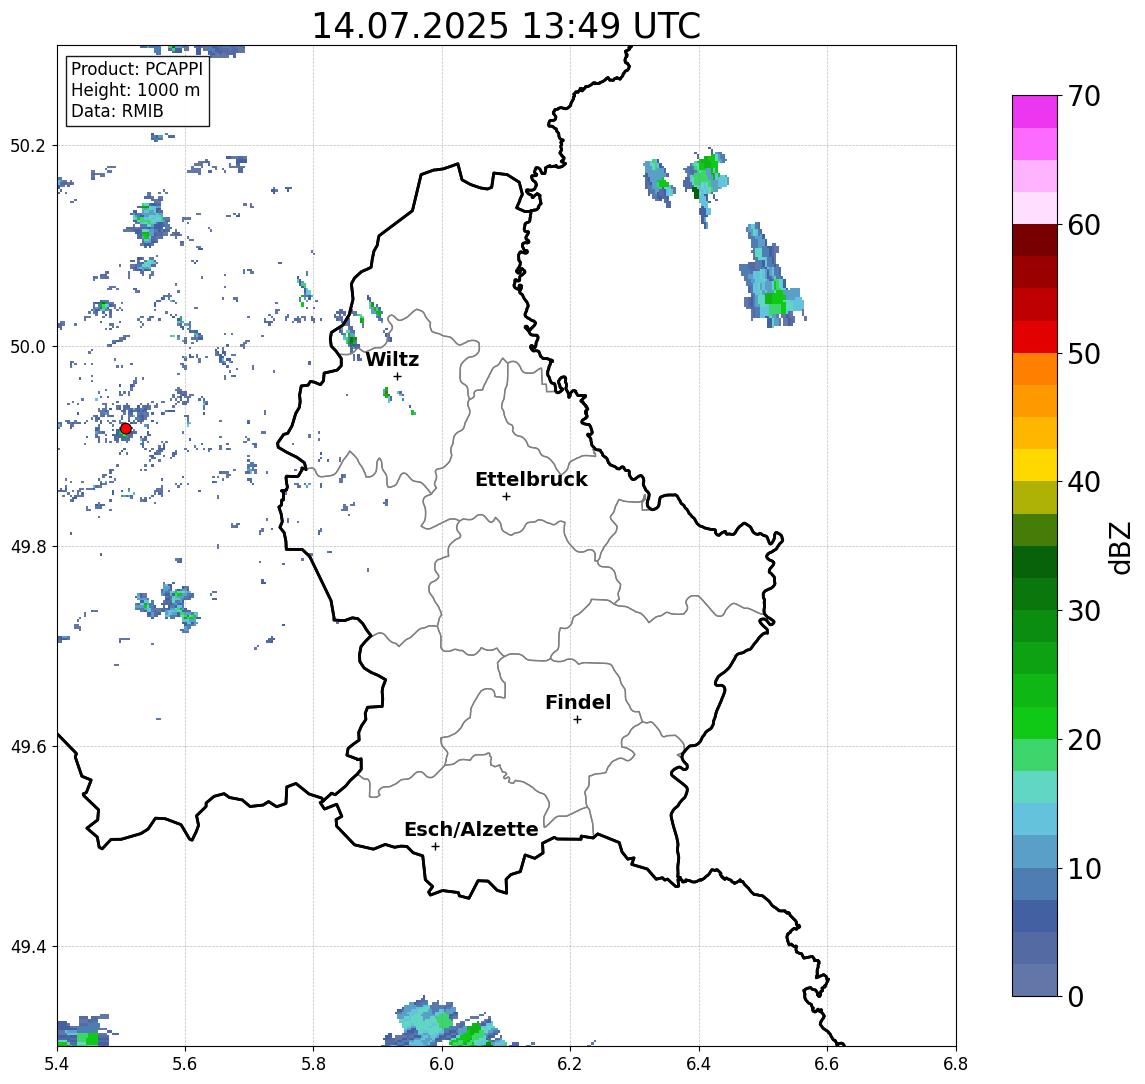Click the latitude tick label 50.0

pos(28,346)
